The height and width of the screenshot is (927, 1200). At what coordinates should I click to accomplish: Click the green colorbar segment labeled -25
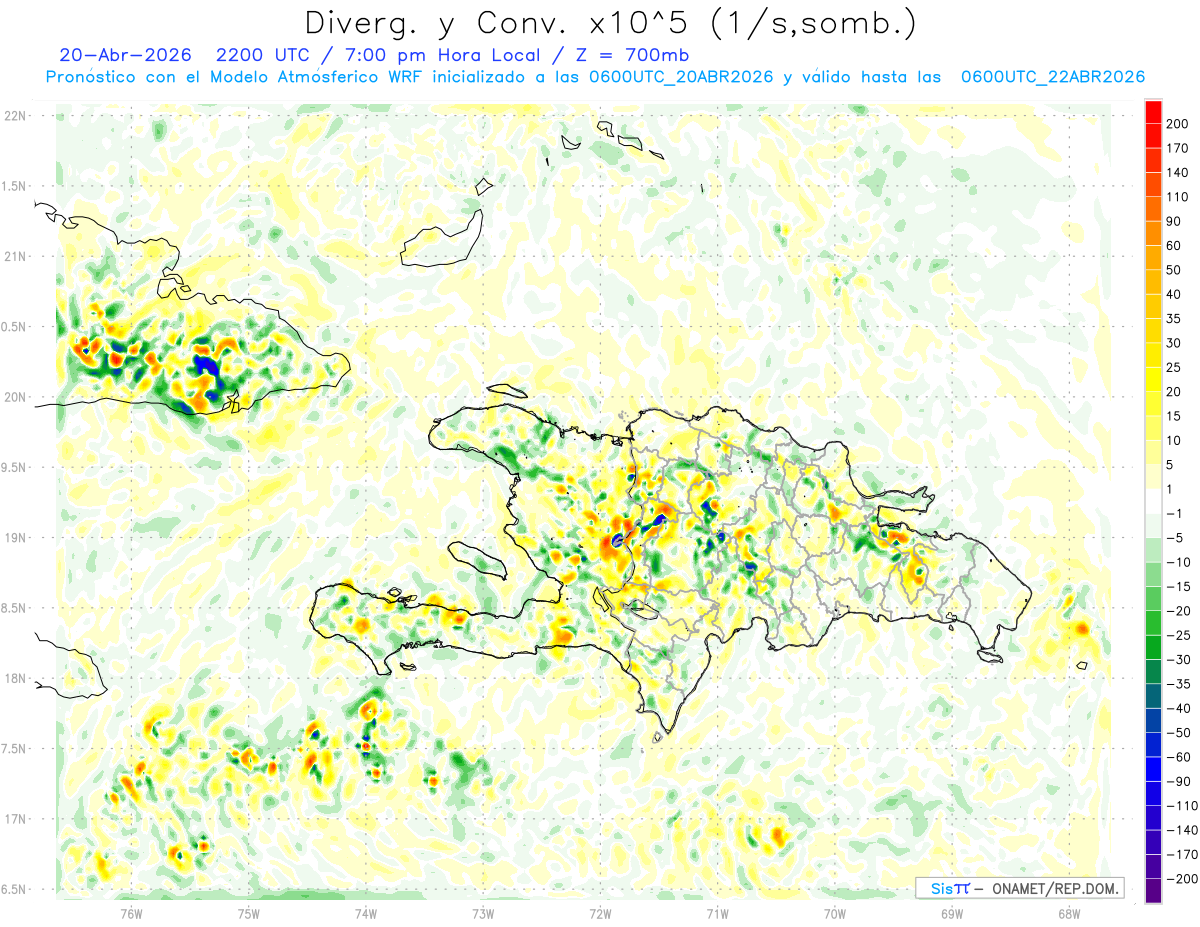[x=1153, y=623]
